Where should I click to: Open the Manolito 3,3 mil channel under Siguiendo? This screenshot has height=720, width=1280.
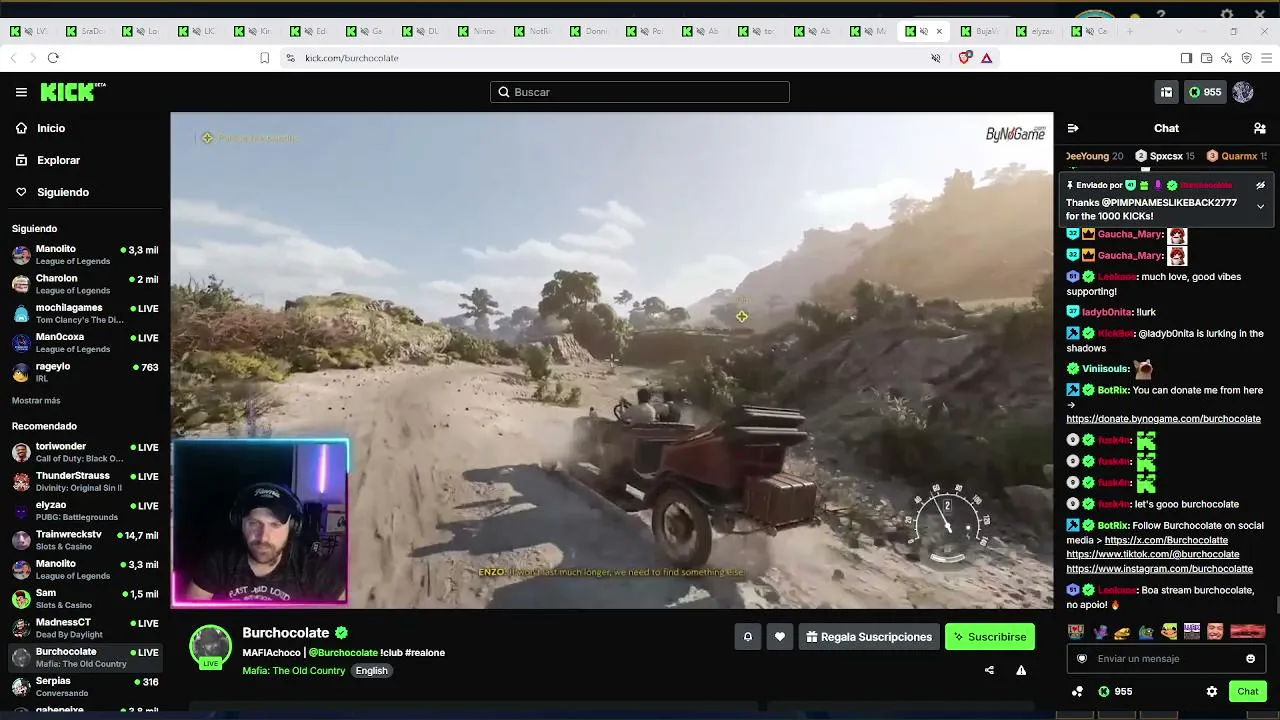[85, 255]
